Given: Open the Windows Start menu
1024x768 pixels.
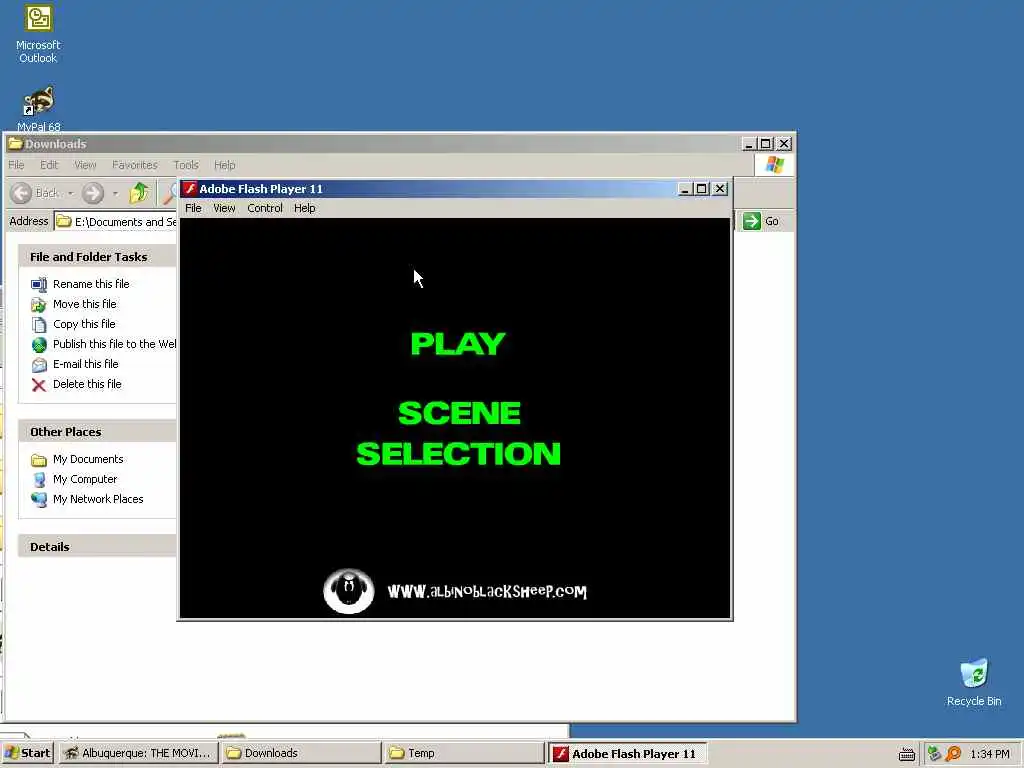Looking at the screenshot, I should [27, 753].
